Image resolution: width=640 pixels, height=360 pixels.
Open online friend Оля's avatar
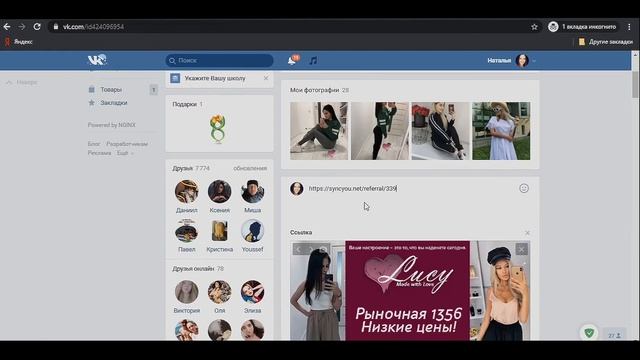click(219, 292)
